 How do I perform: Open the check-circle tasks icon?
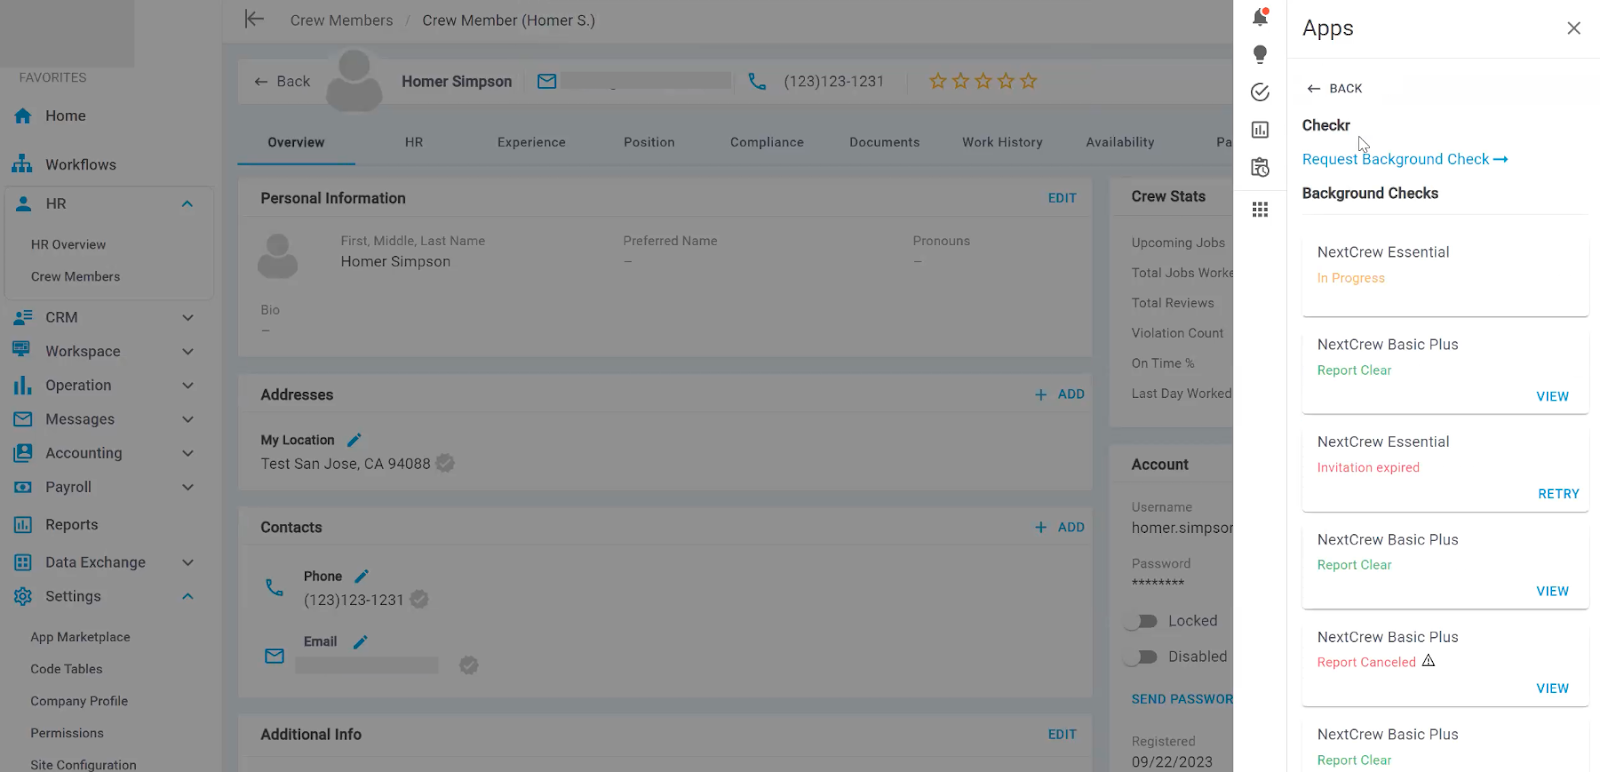[x=1260, y=92]
